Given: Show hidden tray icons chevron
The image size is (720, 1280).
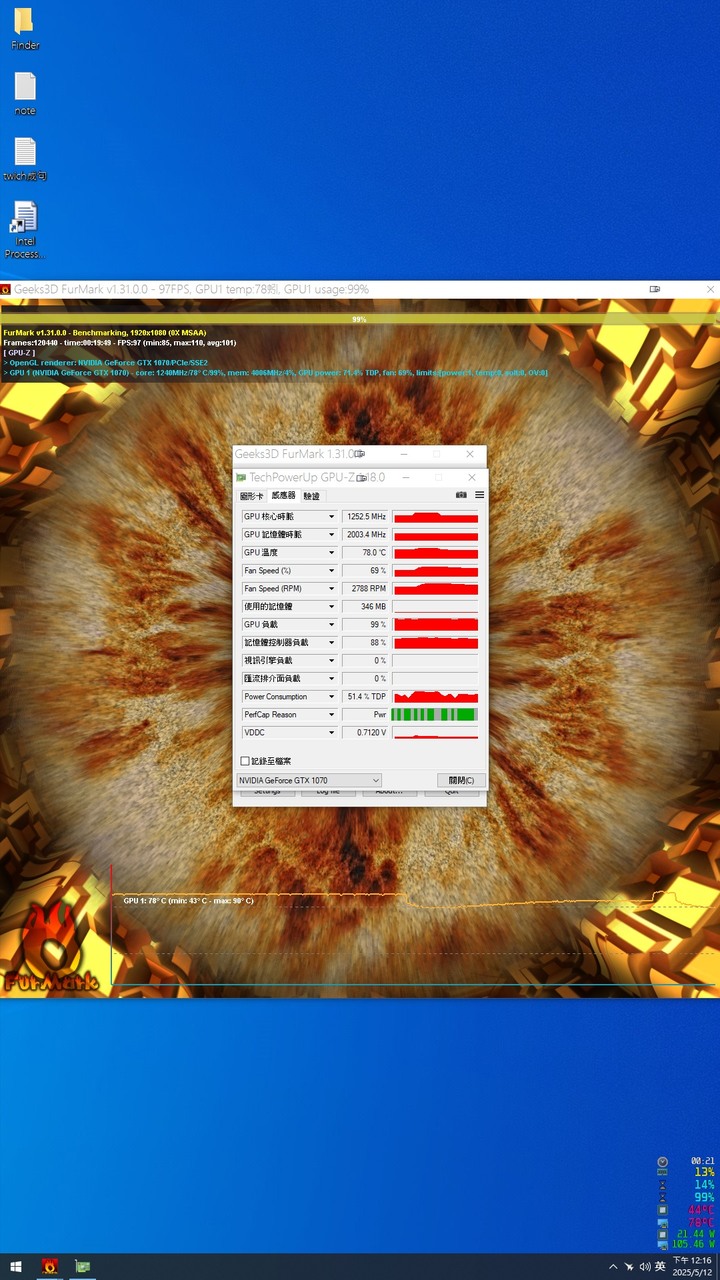Looking at the screenshot, I should (x=613, y=1266).
